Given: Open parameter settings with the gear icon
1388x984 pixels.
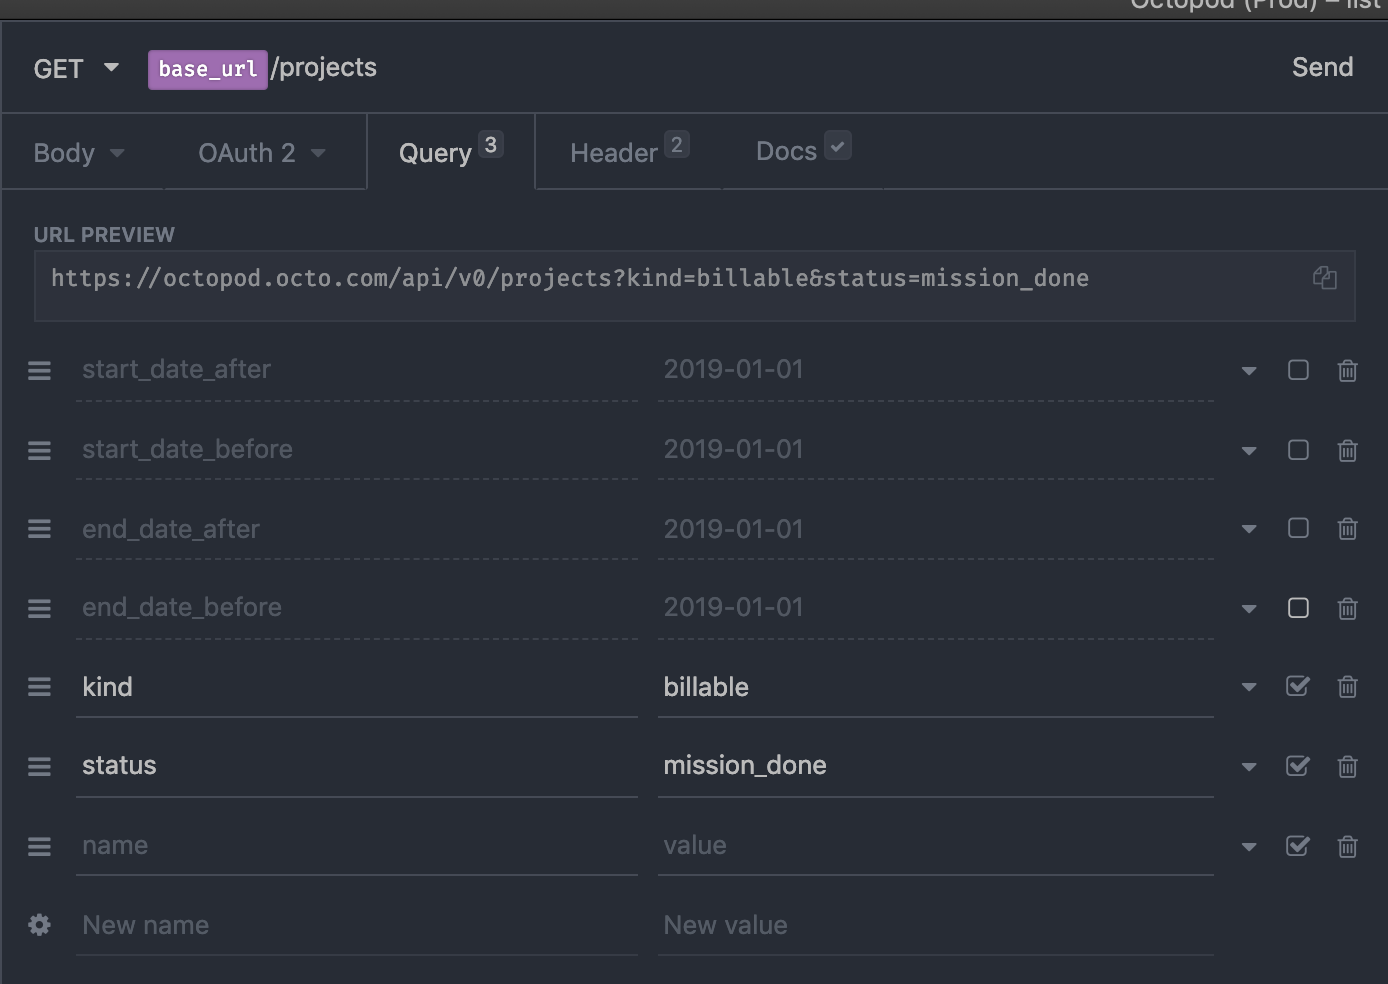Looking at the screenshot, I should tap(39, 925).
